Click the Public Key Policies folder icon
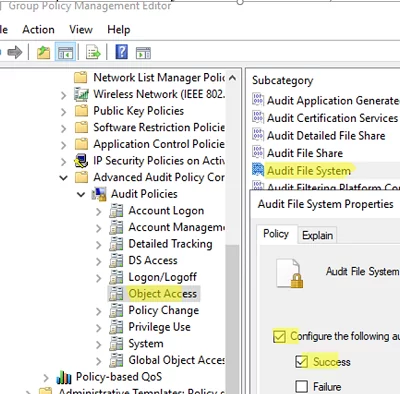The width and height of the screenshot is (400, 394). click(x=81, y=110)
